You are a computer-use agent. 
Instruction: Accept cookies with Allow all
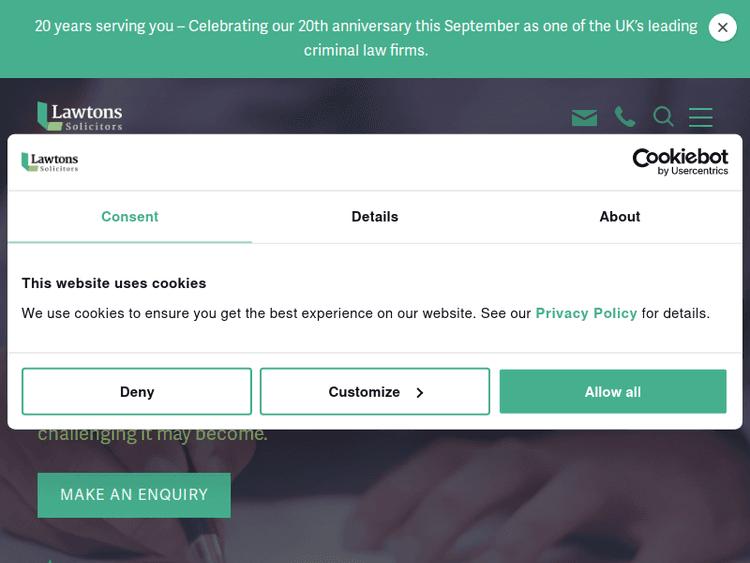pos(613,392)
